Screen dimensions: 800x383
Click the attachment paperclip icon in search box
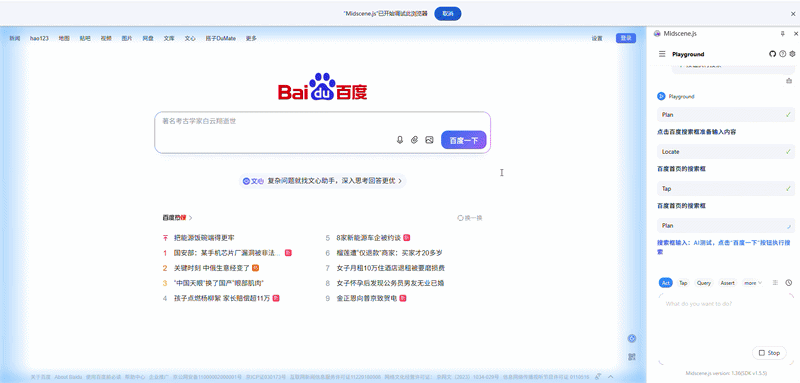coord(414,140)
